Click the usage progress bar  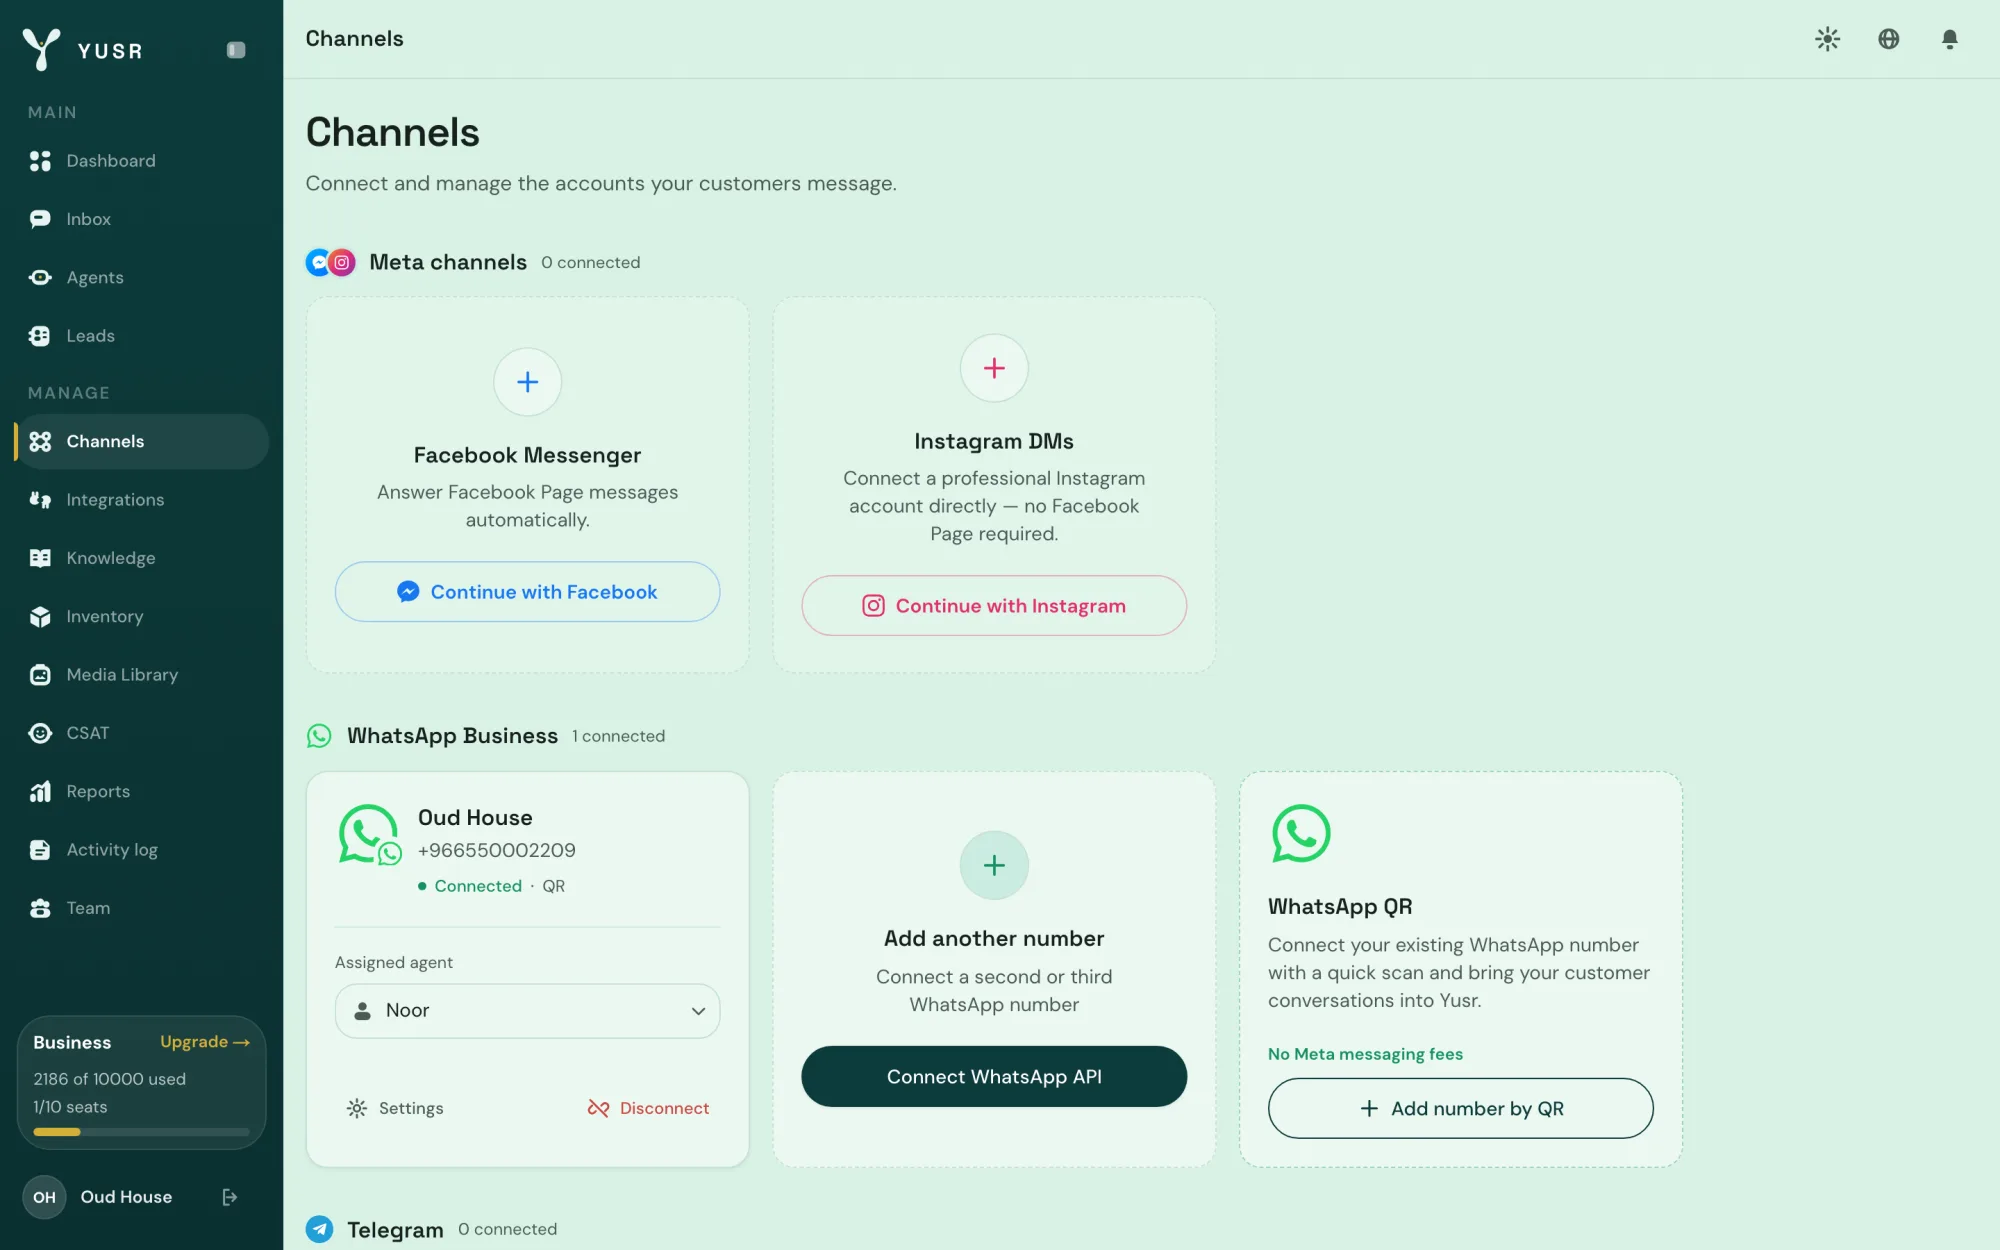141,1132
